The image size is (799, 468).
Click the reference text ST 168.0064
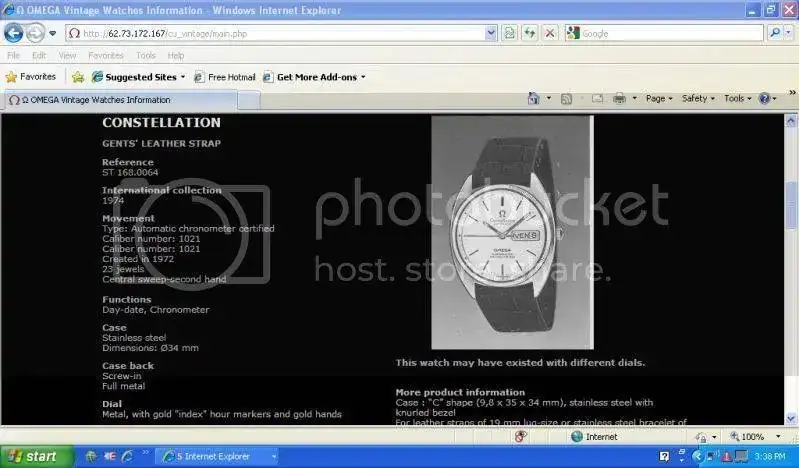[130, 172]
